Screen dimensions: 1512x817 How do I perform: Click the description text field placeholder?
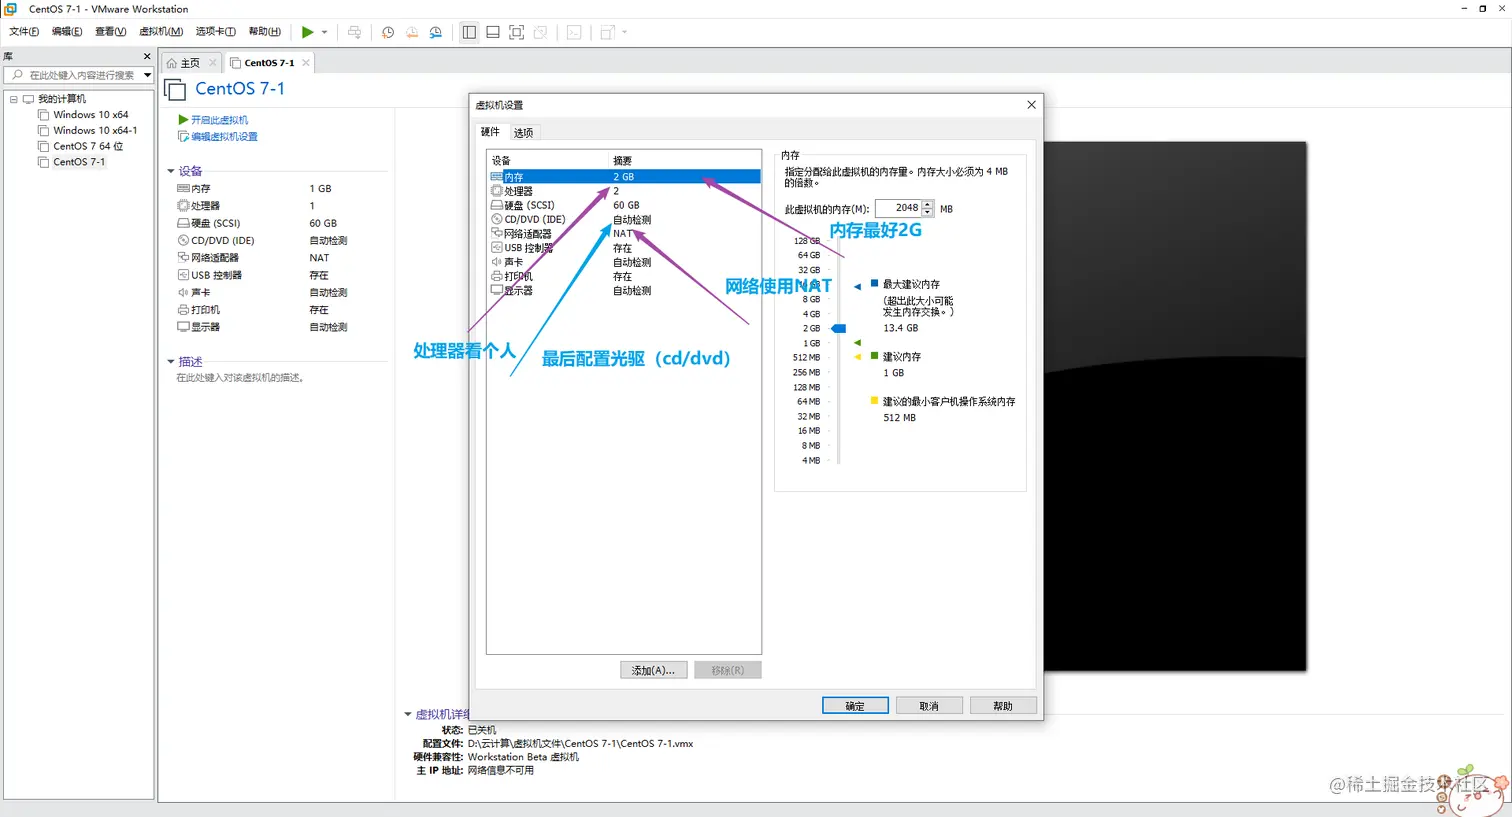click(x=240, y=378)
